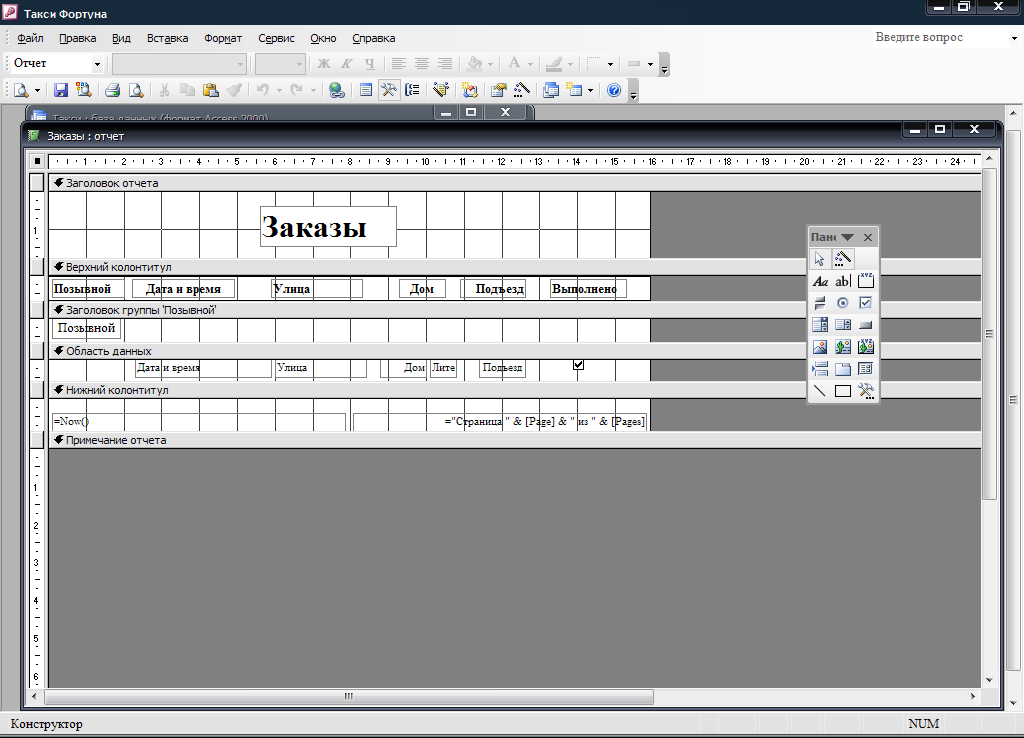Open the toolbox panel options triangle

coord(847,237)
